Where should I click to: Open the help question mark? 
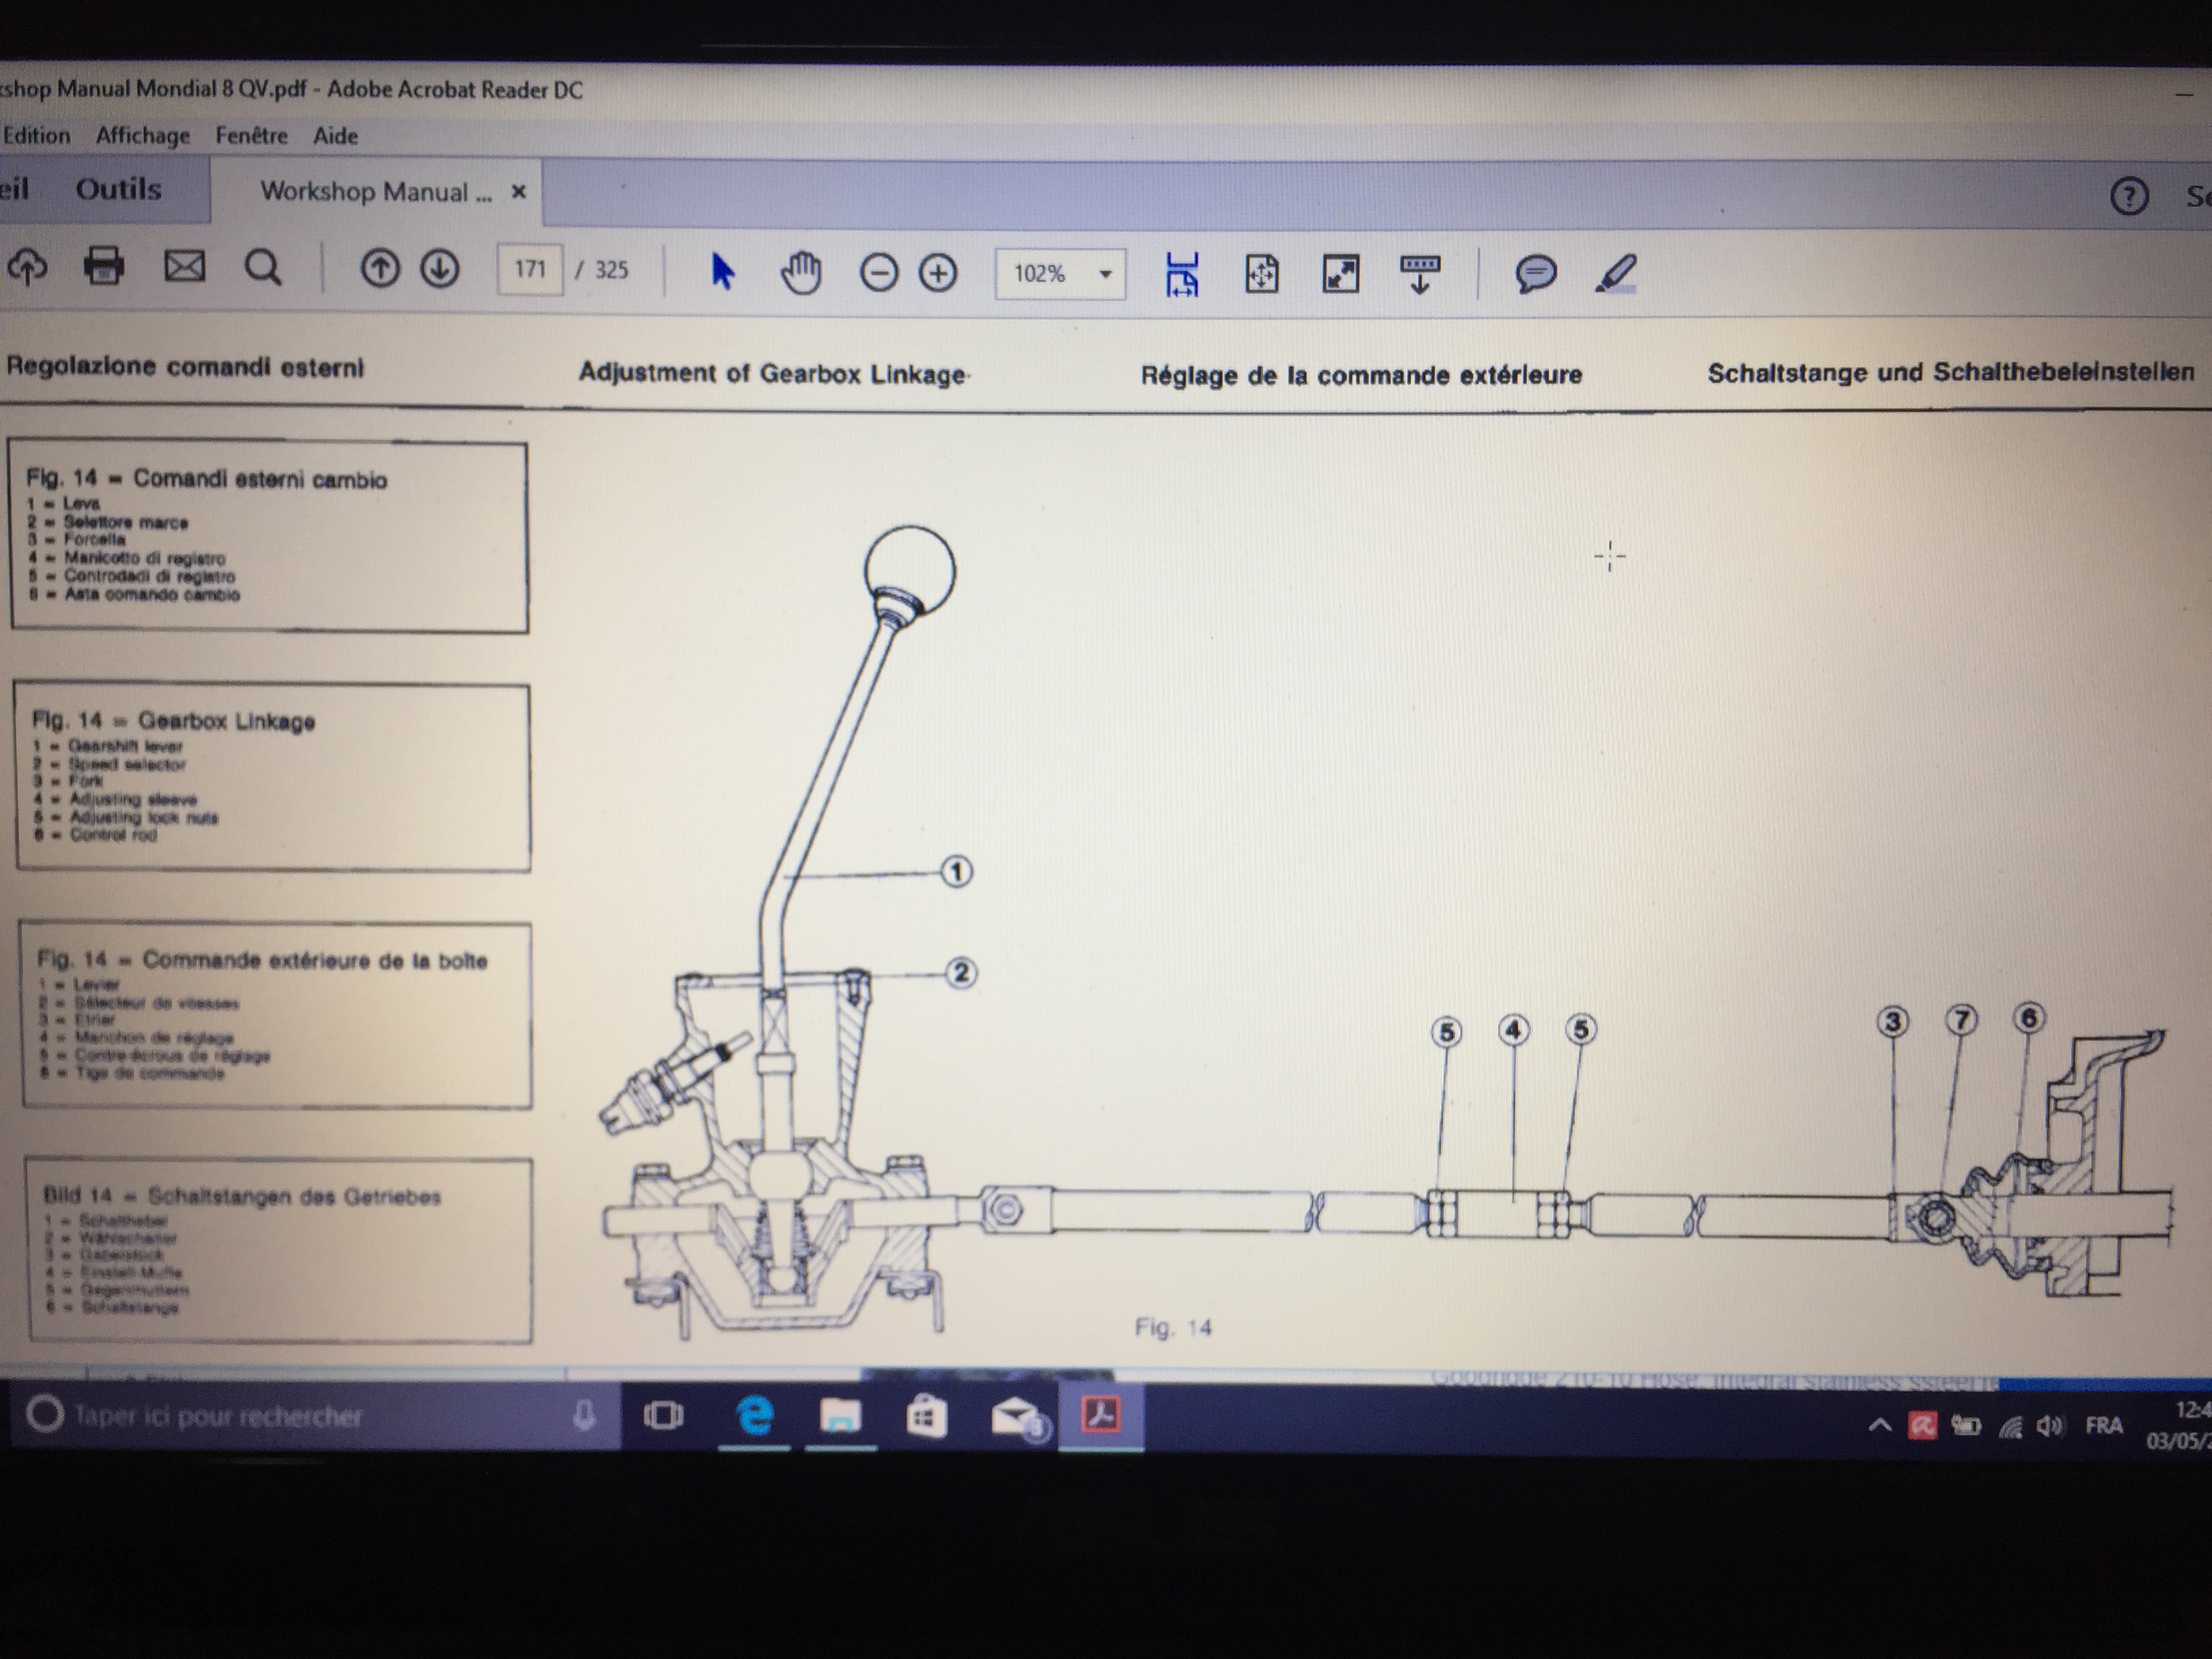[x=2129, y=196]
